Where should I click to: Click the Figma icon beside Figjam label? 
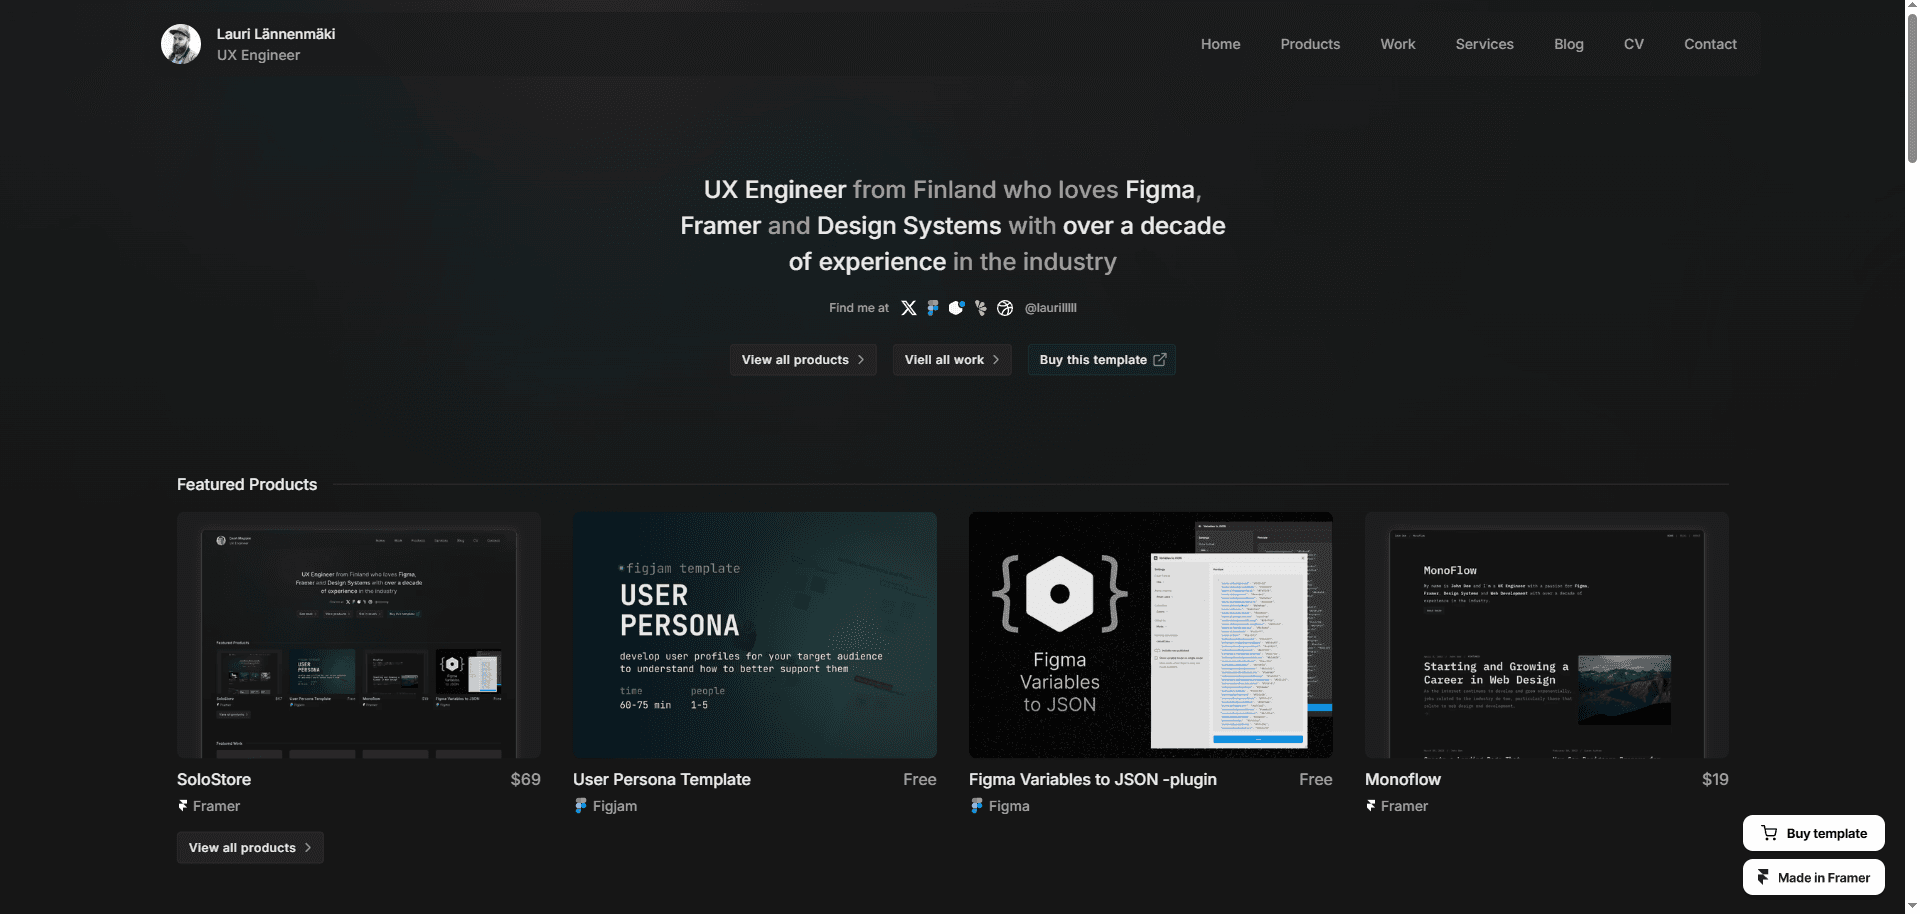(580, 805)
